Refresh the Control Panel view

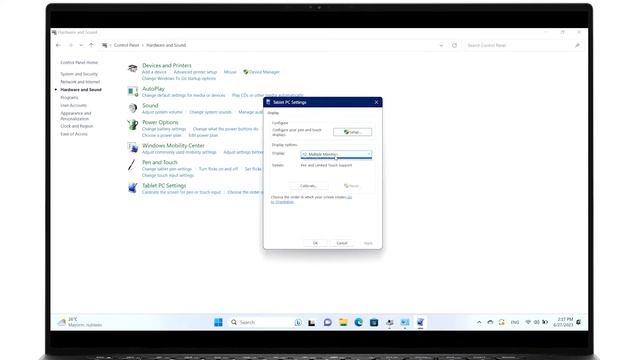[454, 45]
